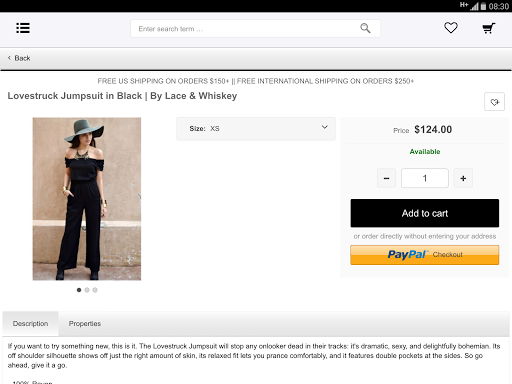Image resolution: width=512 pixels, height=384 pixels.
Task: Show the second product image dot
Action: [87, 290]
